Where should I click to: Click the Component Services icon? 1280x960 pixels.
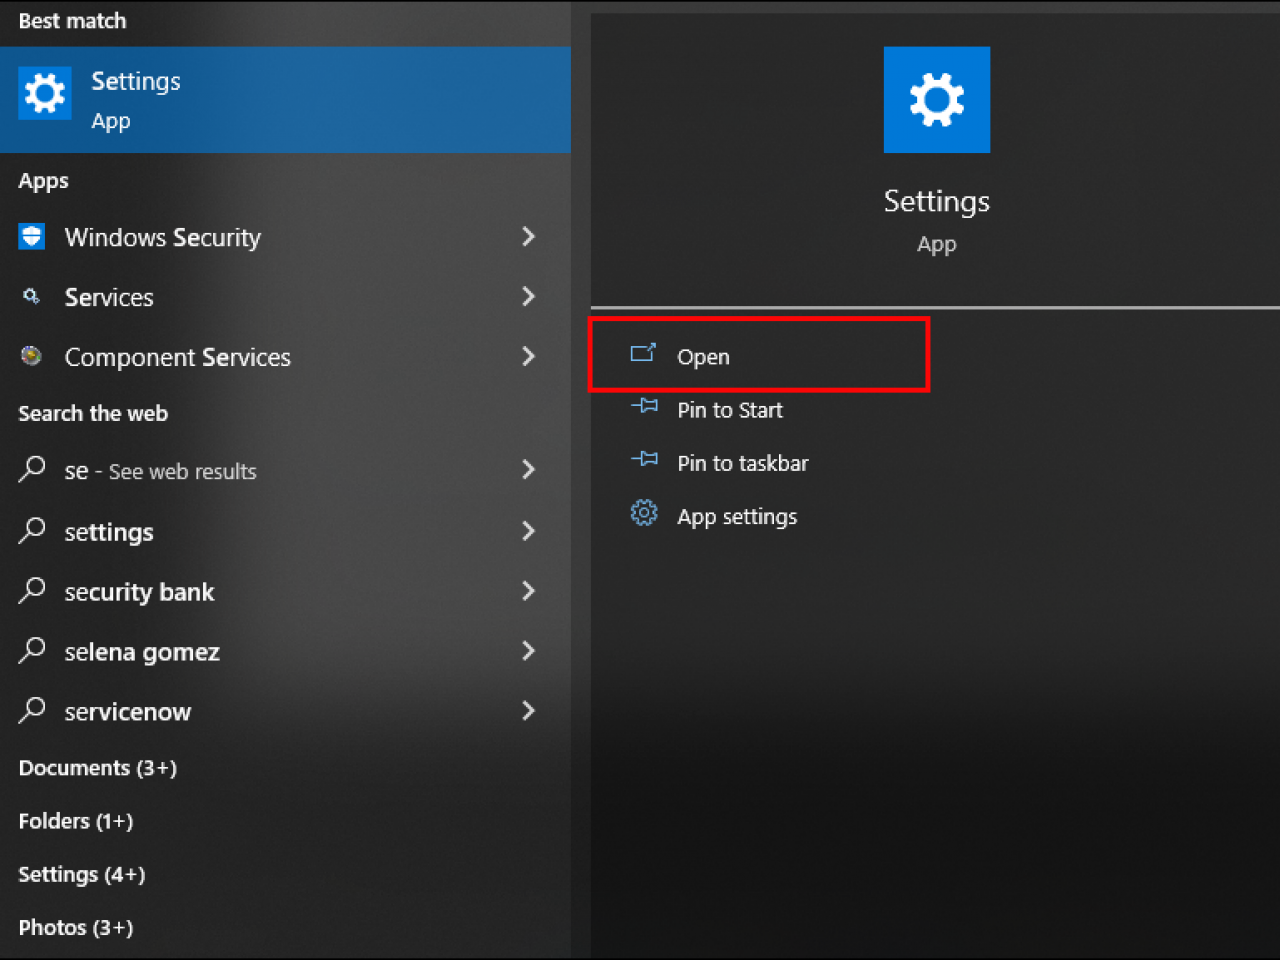click(x=32, y=356)
